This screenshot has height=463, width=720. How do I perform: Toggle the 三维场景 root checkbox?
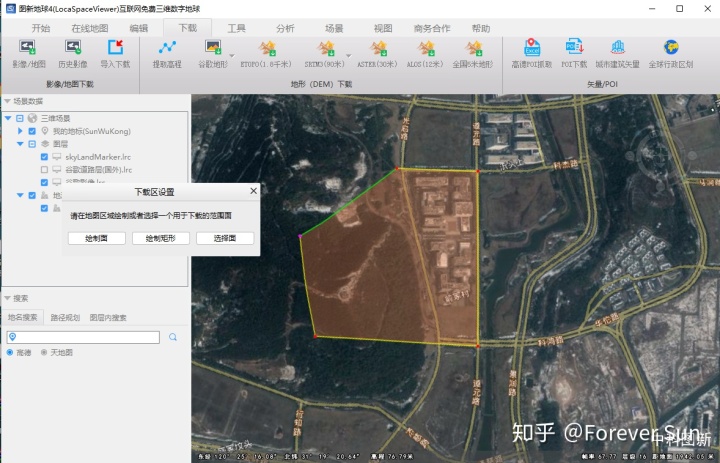tap(20, 118)
